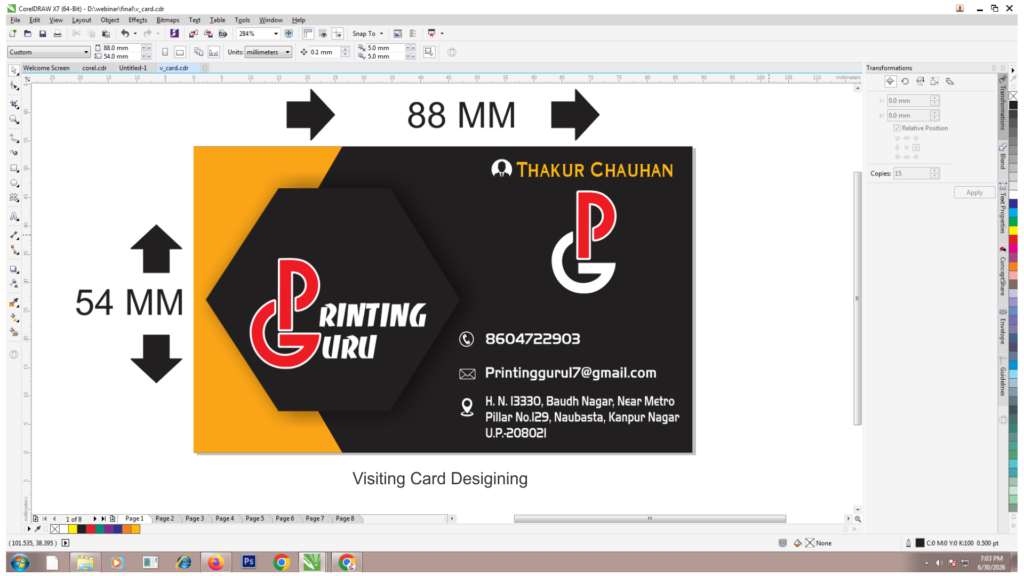The height and width of the screenshot is (576, 1024).
Task: Select the Drop Shadow tool
Action: point(14,269)
